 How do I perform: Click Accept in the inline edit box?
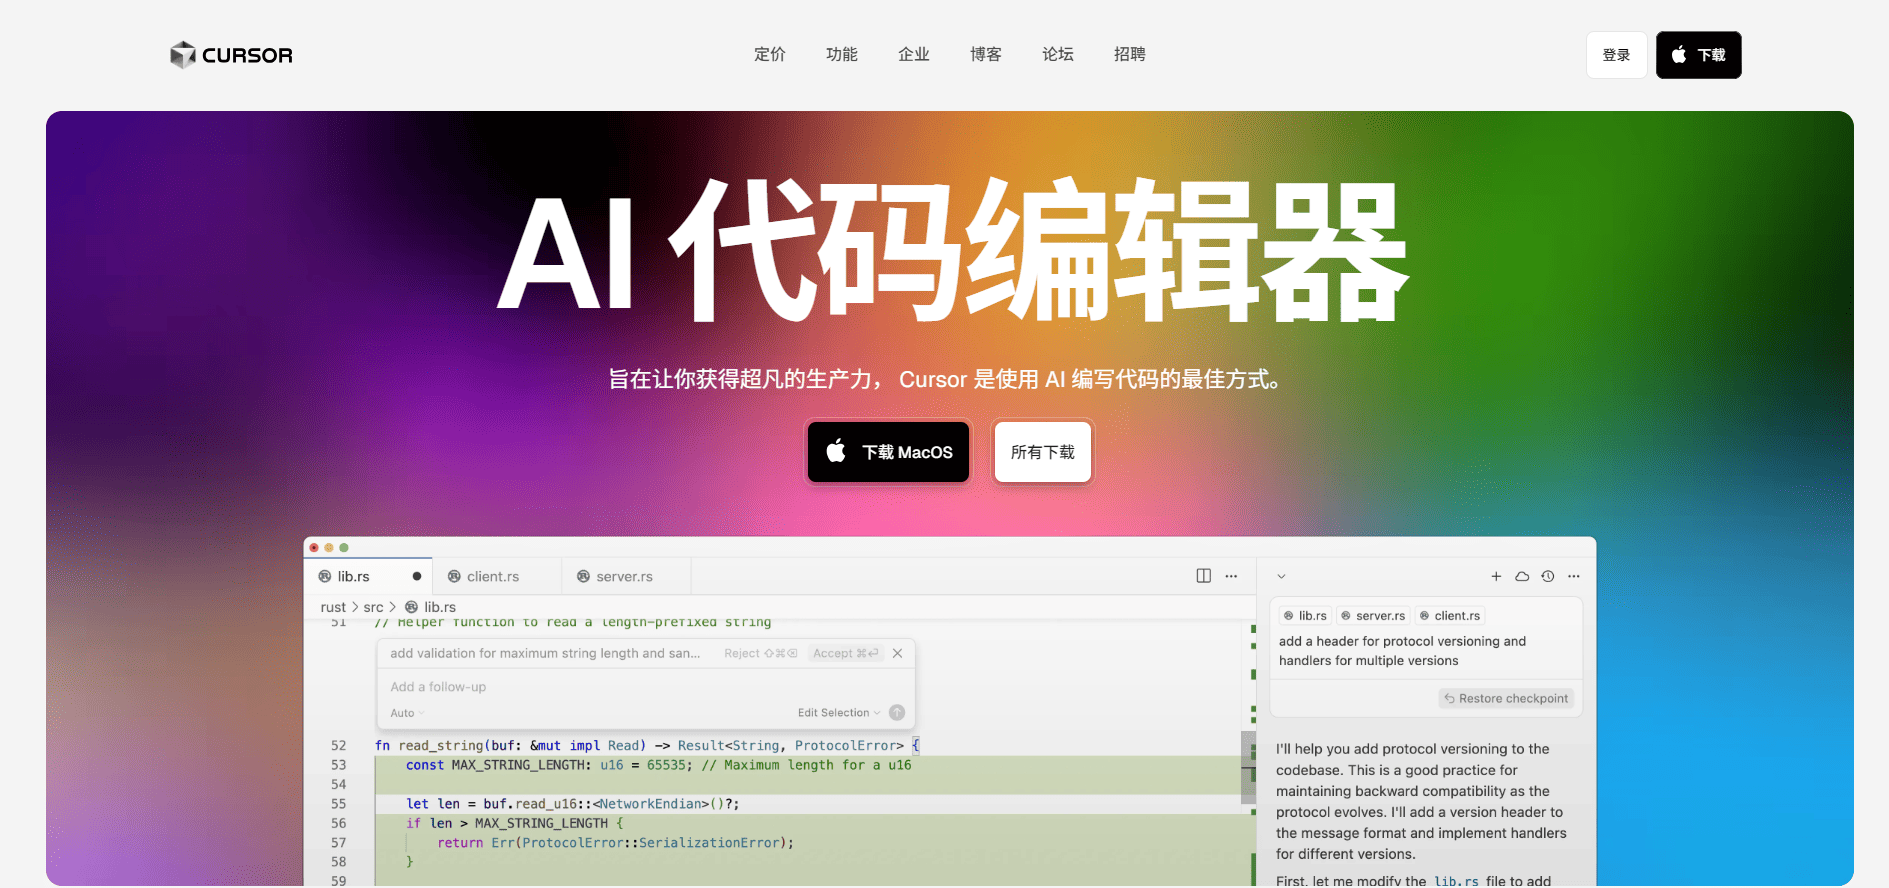coord(846,653)
